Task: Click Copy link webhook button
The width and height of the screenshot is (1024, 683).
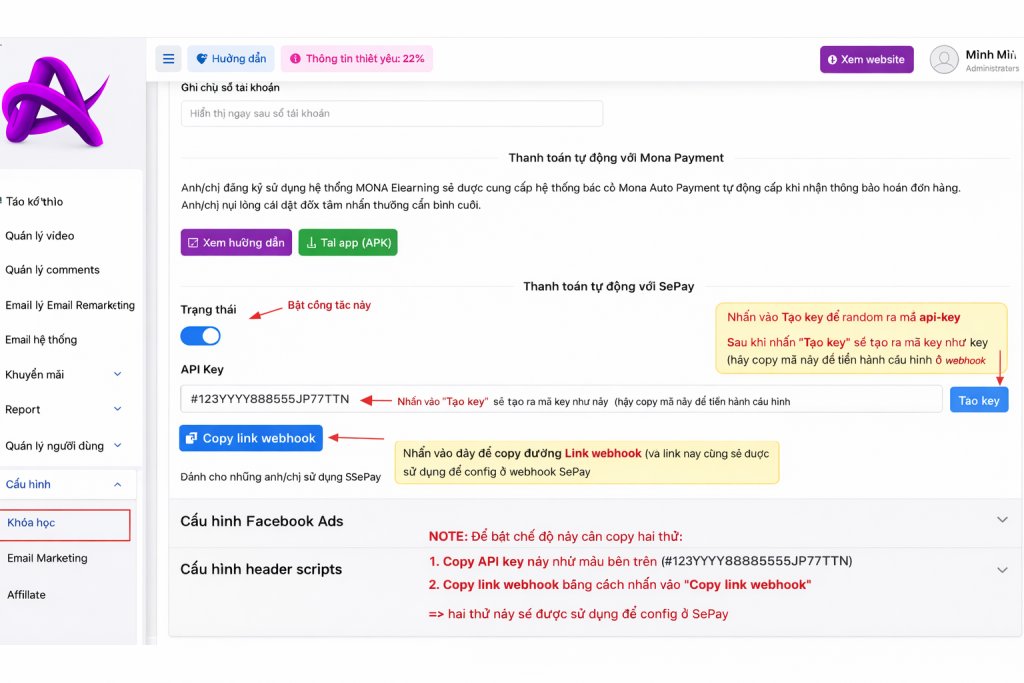Action: 249,438
